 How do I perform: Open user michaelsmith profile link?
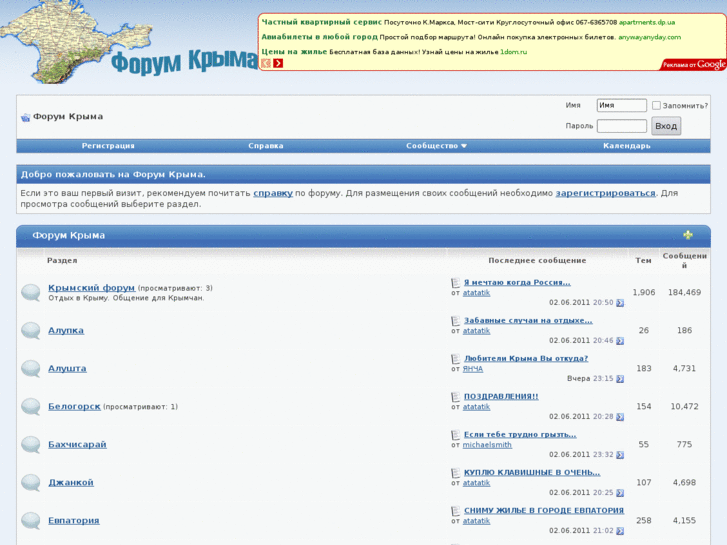(487, 445)
